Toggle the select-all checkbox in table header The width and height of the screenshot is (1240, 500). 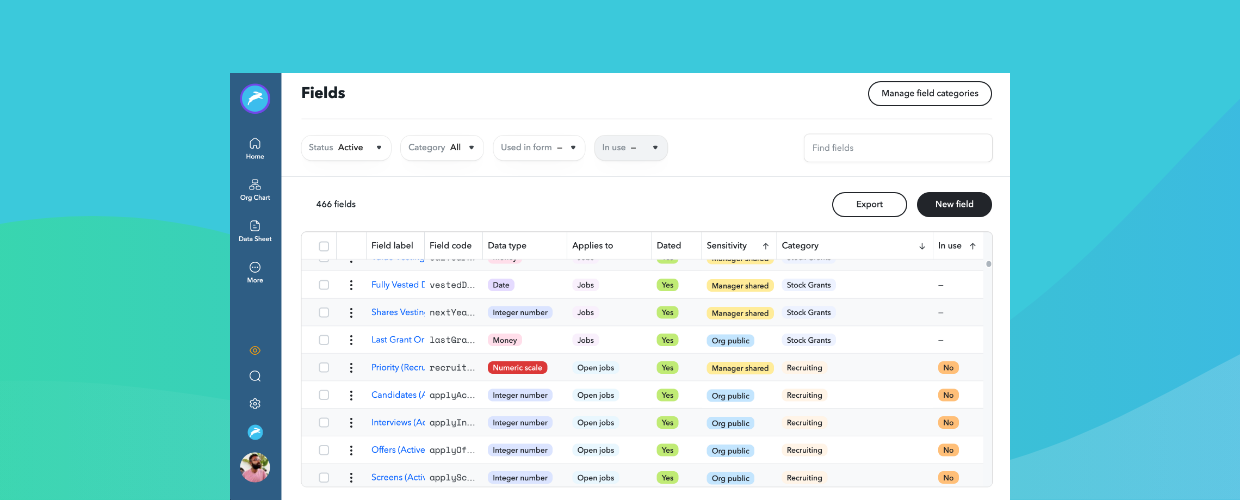click(324, 246)
